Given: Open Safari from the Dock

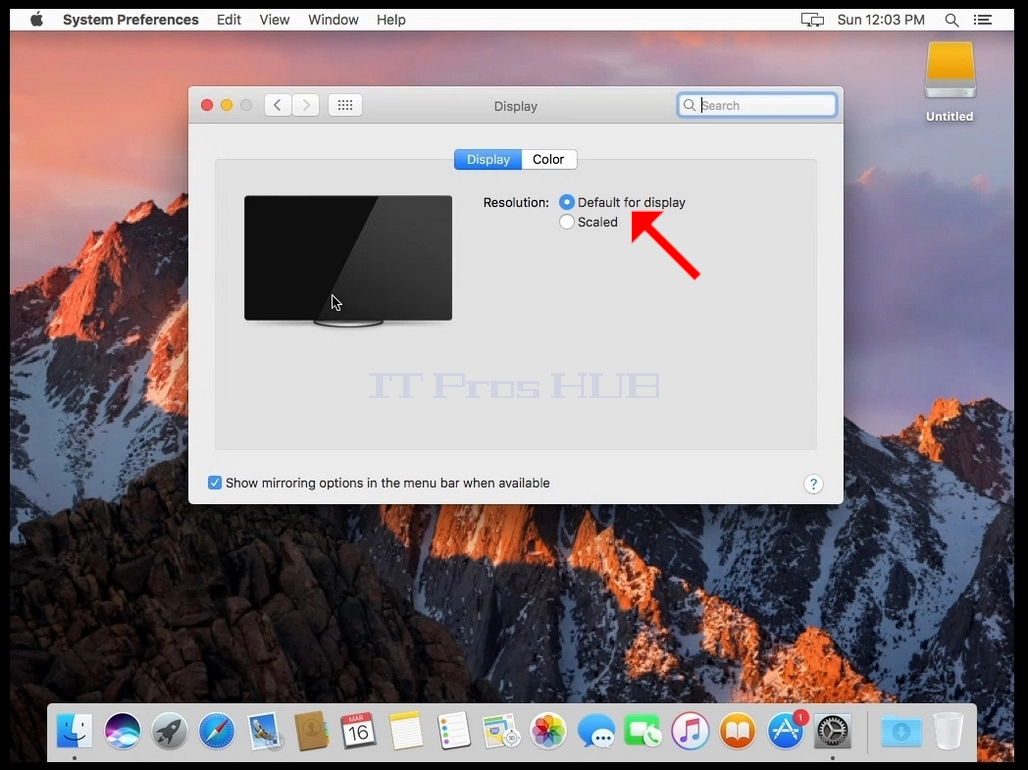Looking at the screenshot, I should pos(217,731).
